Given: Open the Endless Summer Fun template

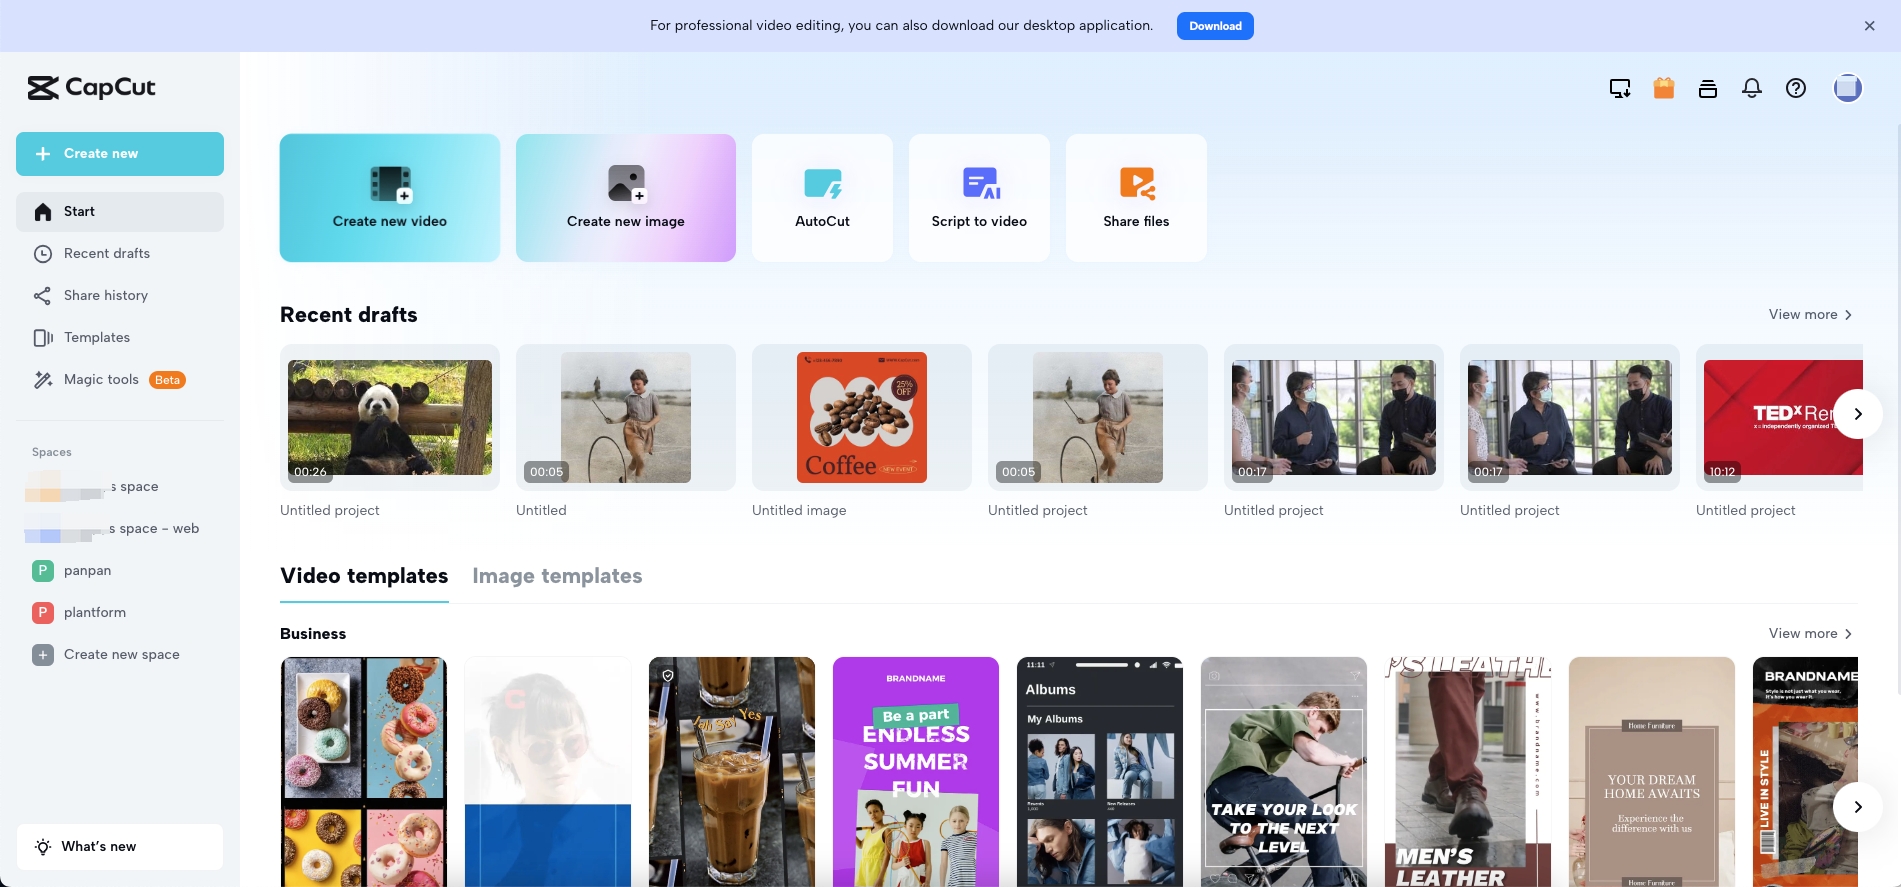Looking at the screenshot, I should point(916,772).
